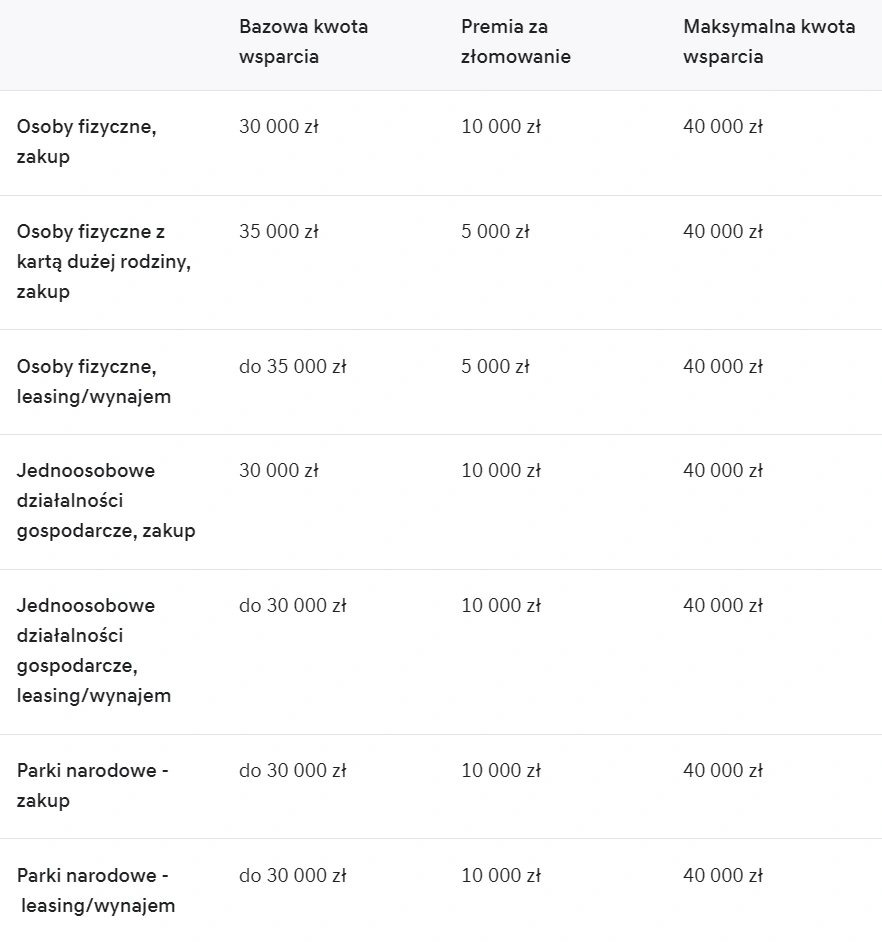882x942 pixels.
Task: Click the 'do 35 000 zł' base amount cell
Action: coord(292,366)
